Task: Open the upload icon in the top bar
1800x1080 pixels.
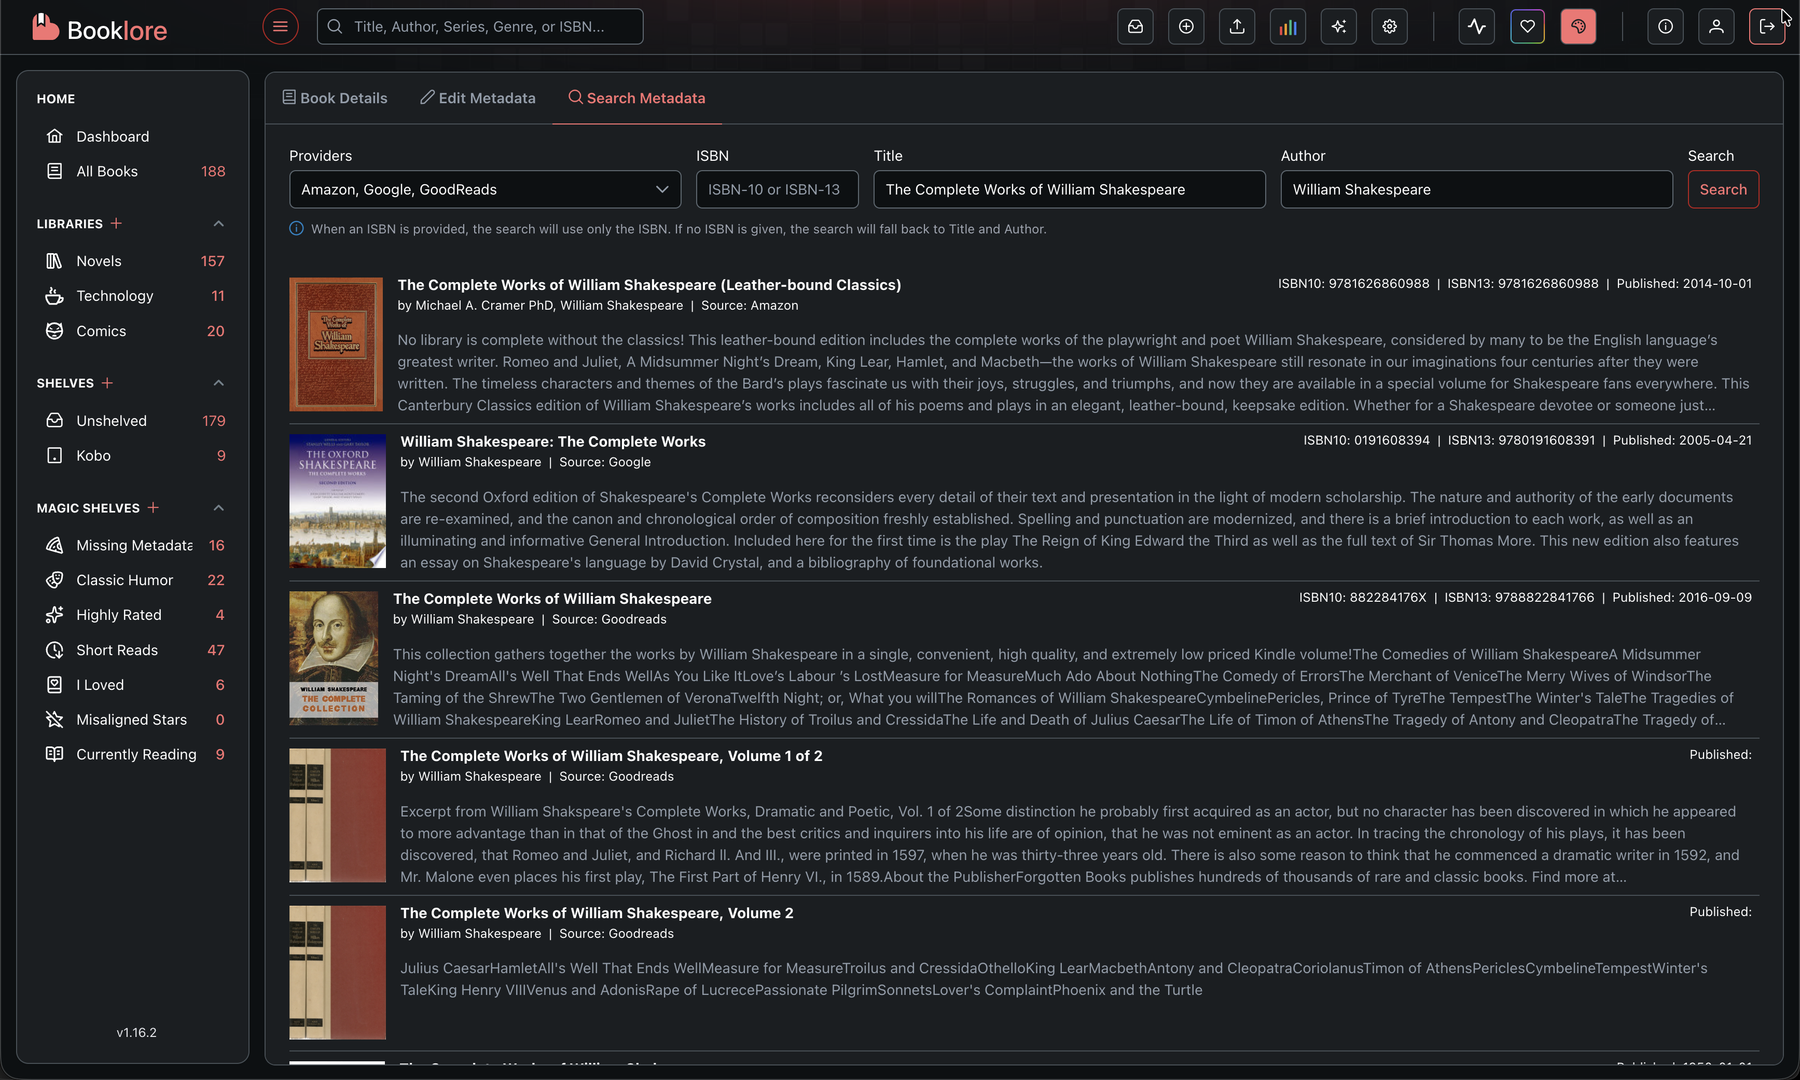Action: [1237, 26]
